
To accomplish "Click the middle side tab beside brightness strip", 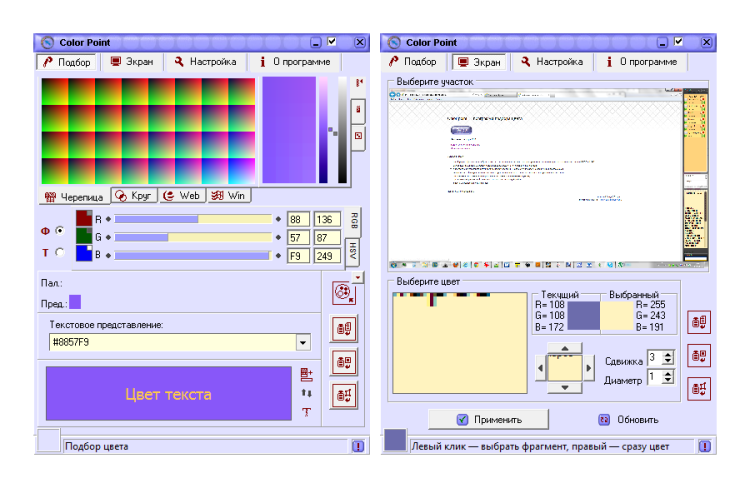I will (x=358, y=111).
